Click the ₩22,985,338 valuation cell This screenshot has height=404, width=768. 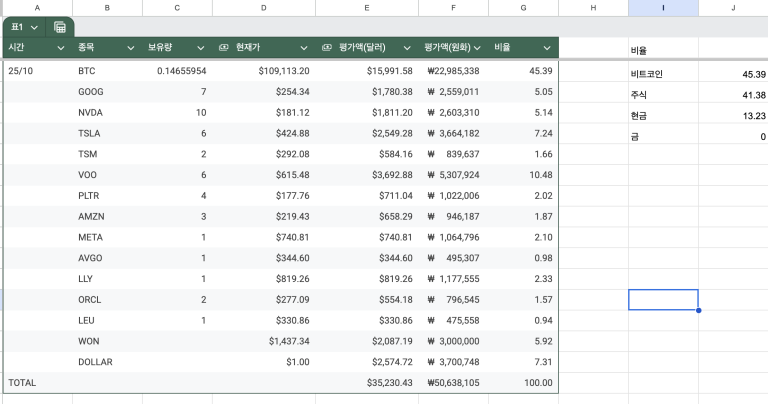pyautogui.click(x=453, y=71)
